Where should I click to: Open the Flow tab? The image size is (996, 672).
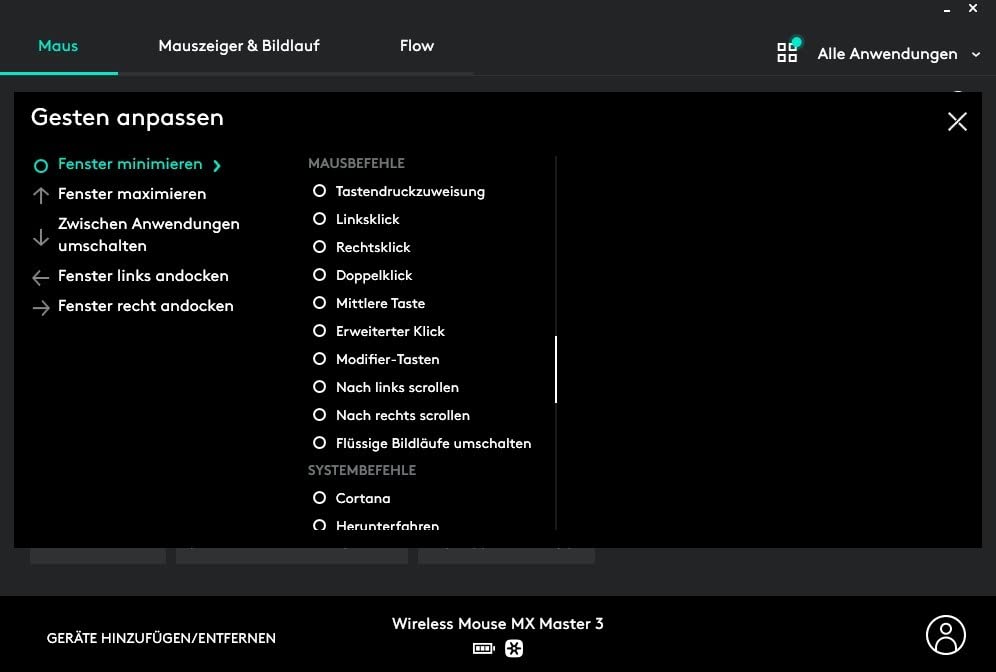point(417,46)
